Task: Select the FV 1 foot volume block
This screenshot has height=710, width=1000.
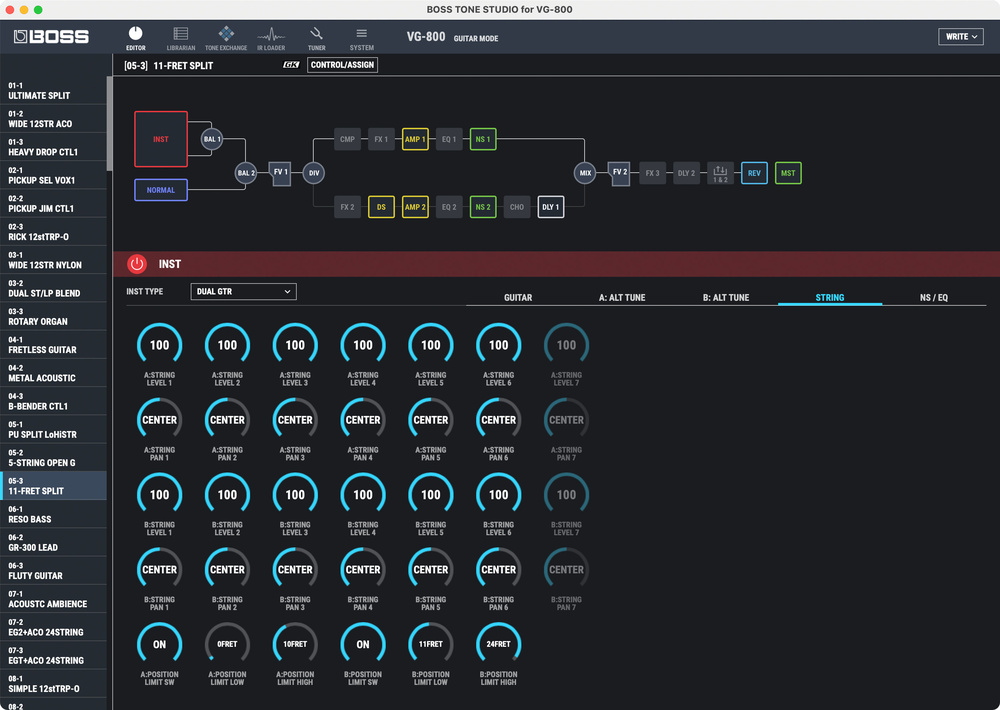Action: (x=280, y=173)
